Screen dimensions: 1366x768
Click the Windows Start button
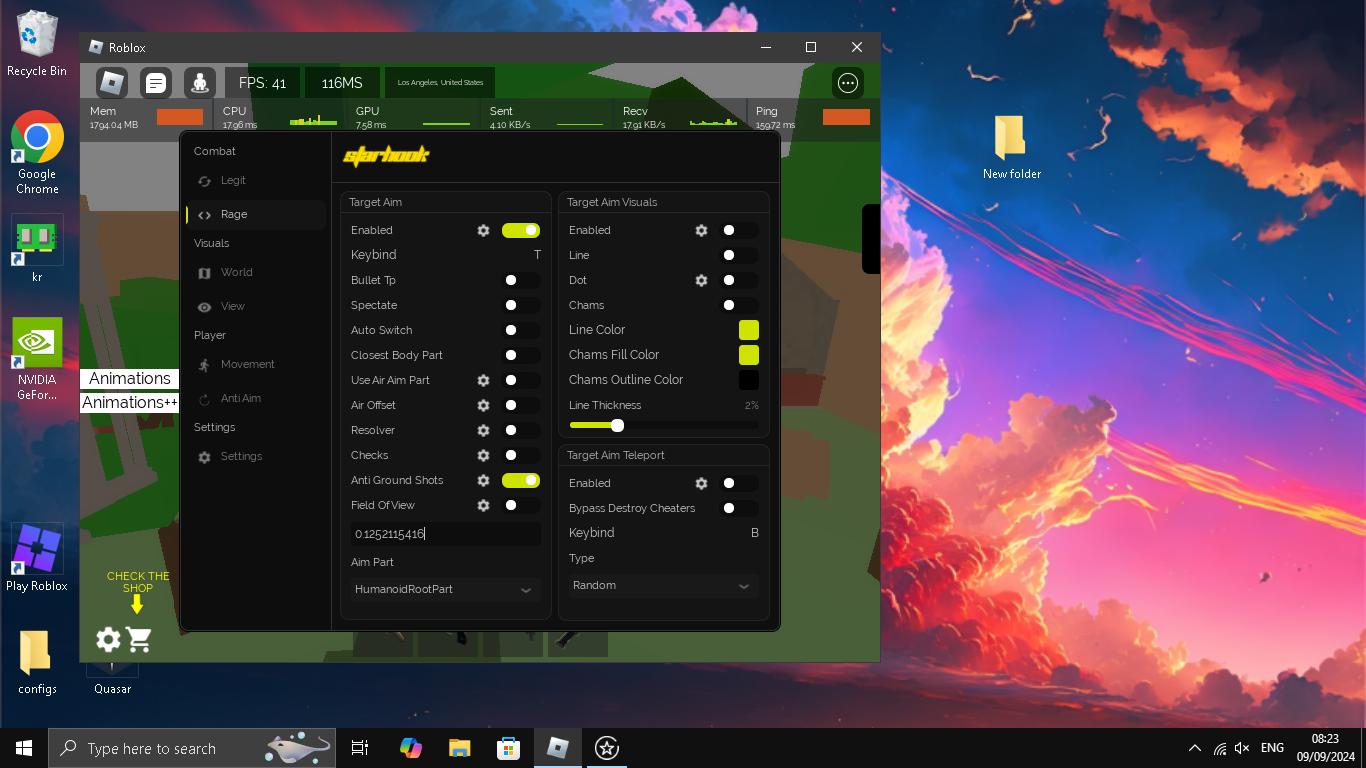pos(24,748)
